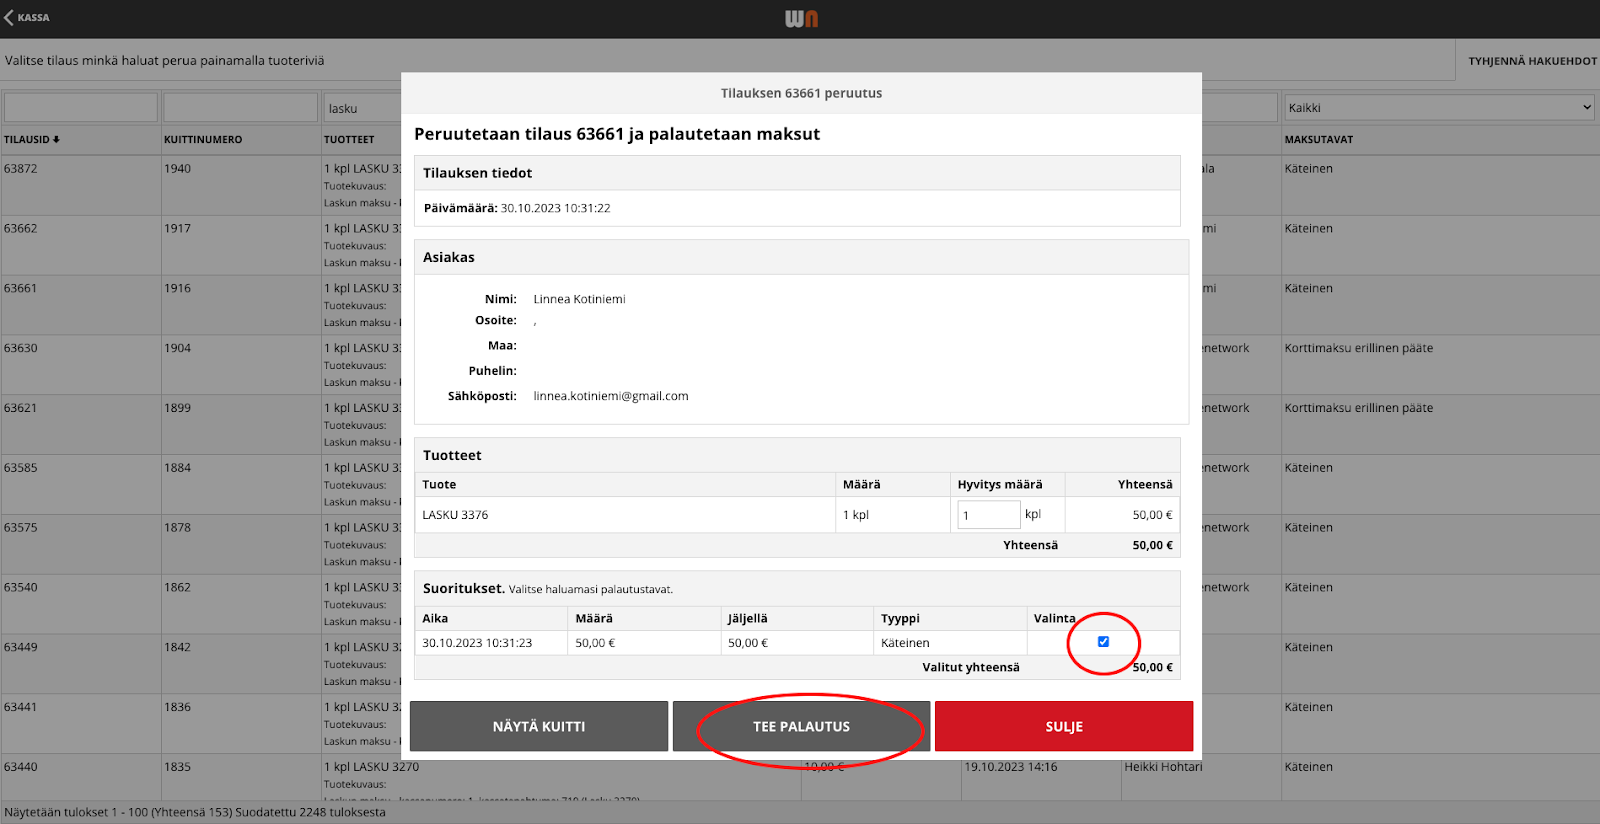Sort by the Tilausid column header
Screen dimensions: 1600x824
(x=32, y=140)
